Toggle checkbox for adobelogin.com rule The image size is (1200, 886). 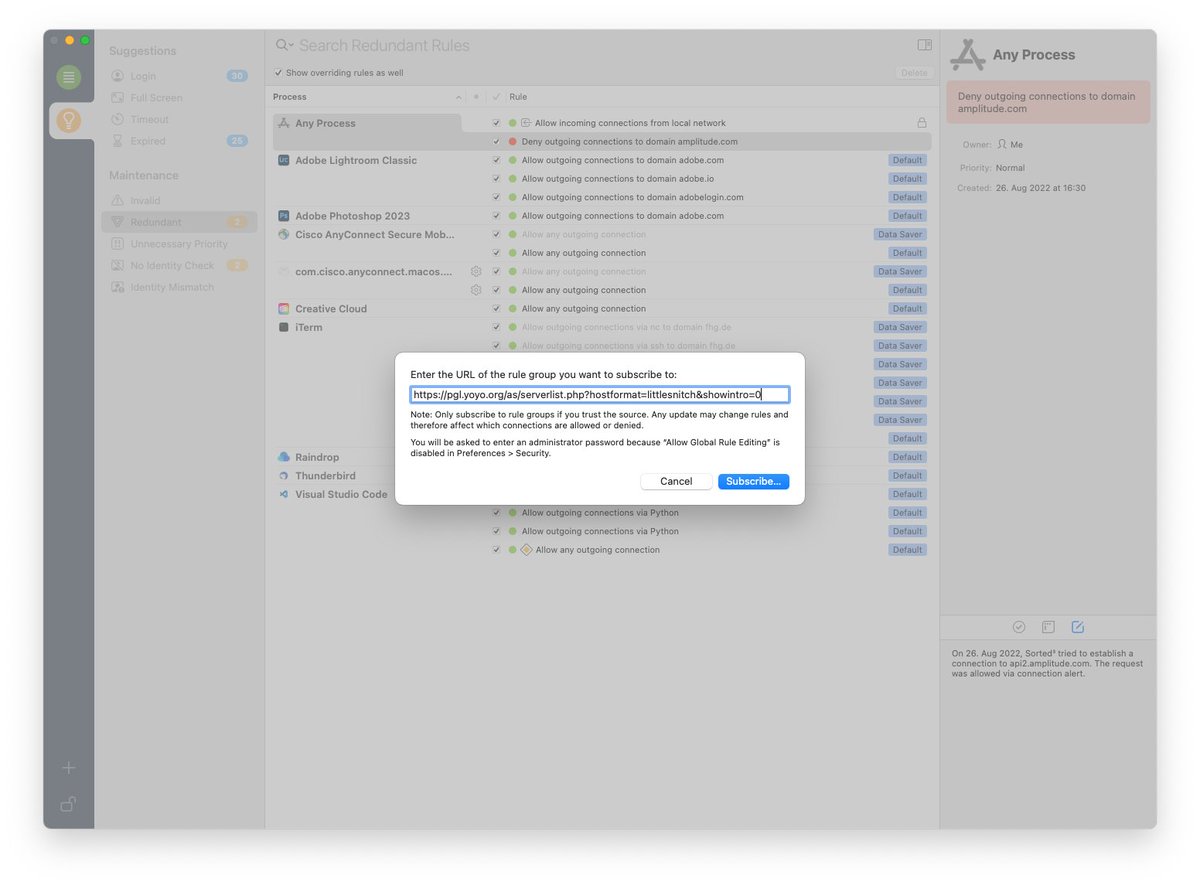(x=496, y=197)
